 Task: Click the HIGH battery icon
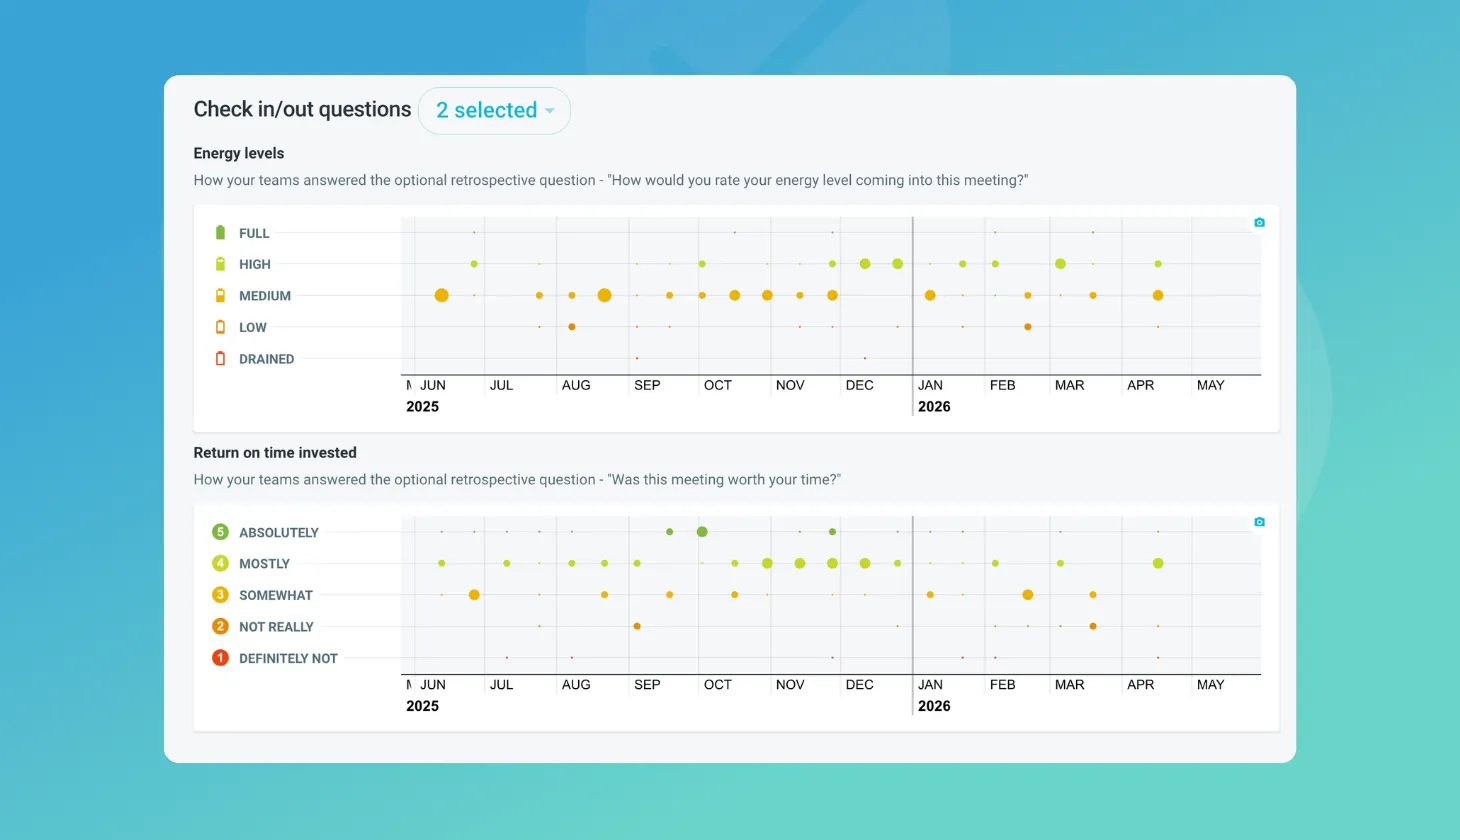[221, 264]
